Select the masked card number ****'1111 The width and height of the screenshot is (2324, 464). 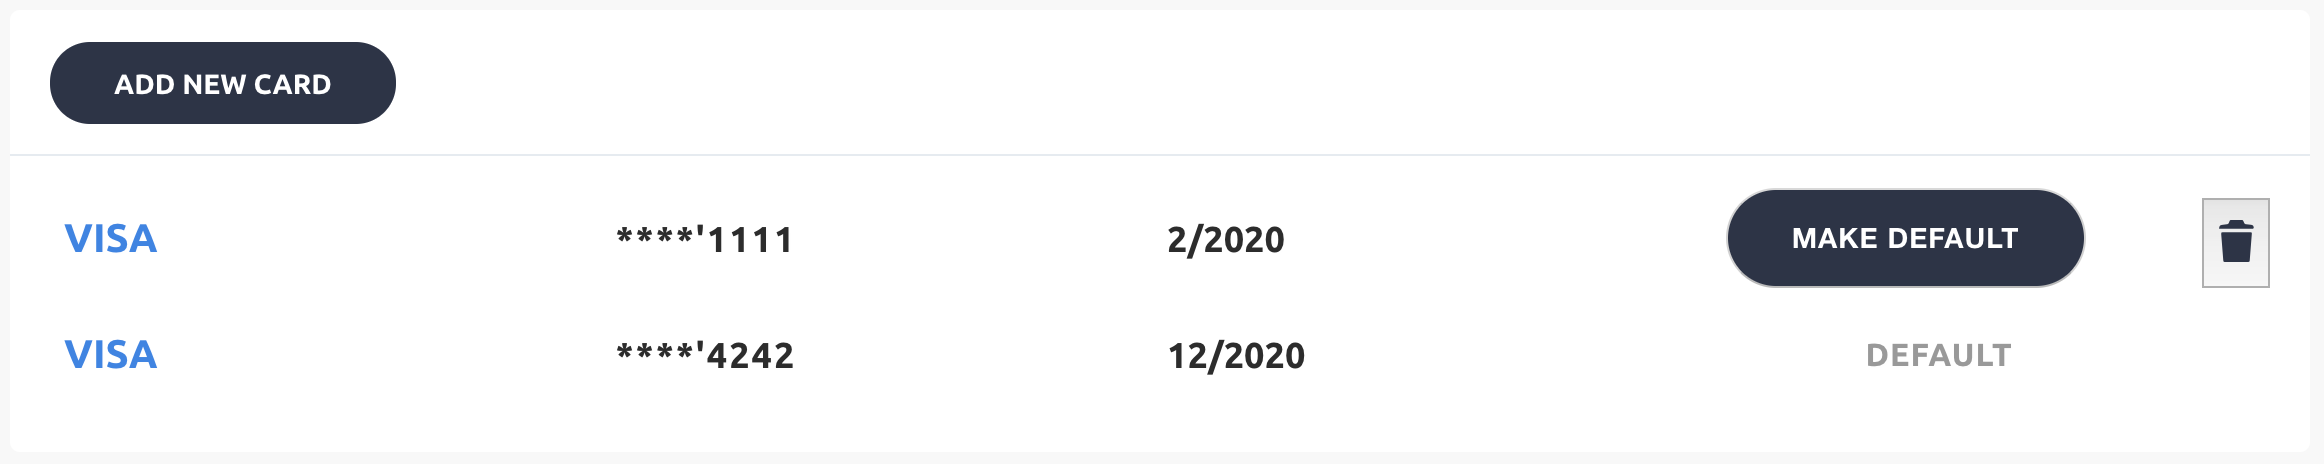[x=705, y=240]
